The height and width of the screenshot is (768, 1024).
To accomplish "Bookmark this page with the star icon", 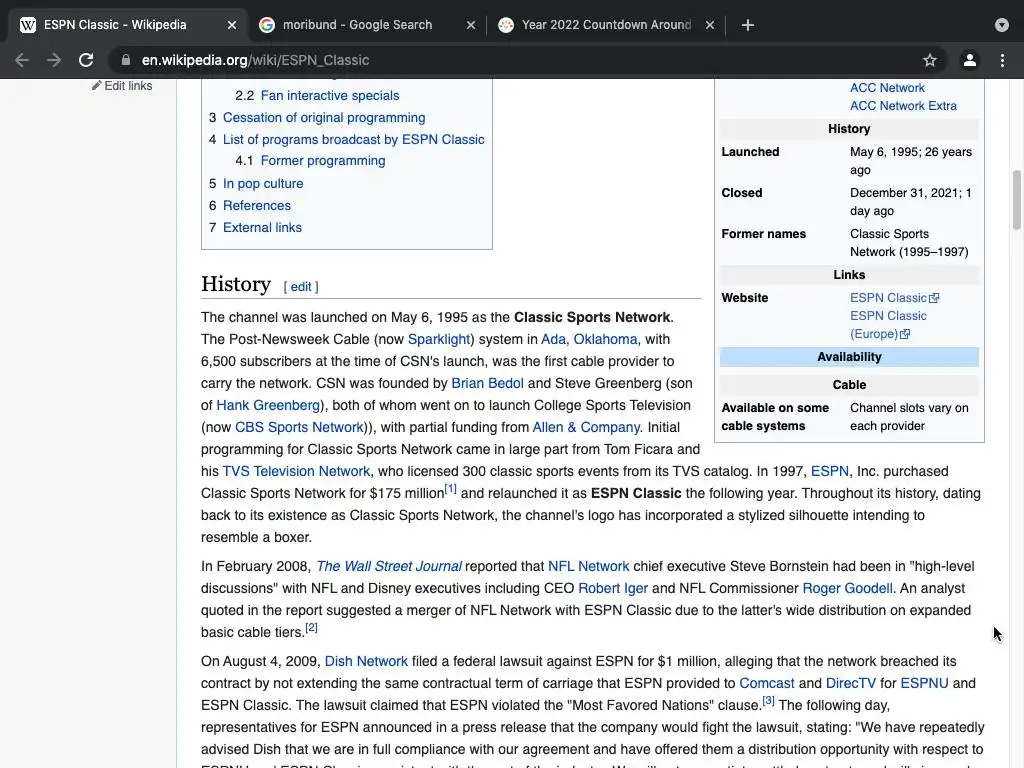I will click(x=930, y=60).
